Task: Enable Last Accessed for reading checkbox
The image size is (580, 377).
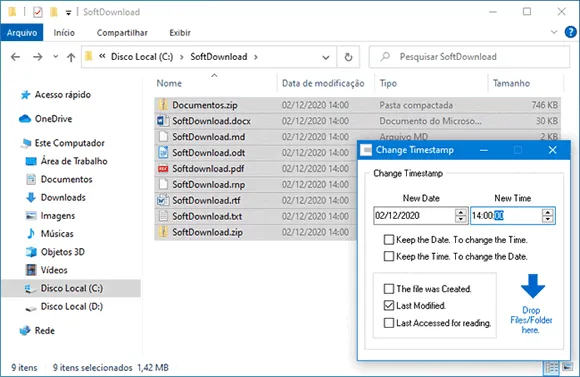Action: (x=389, y=323)
